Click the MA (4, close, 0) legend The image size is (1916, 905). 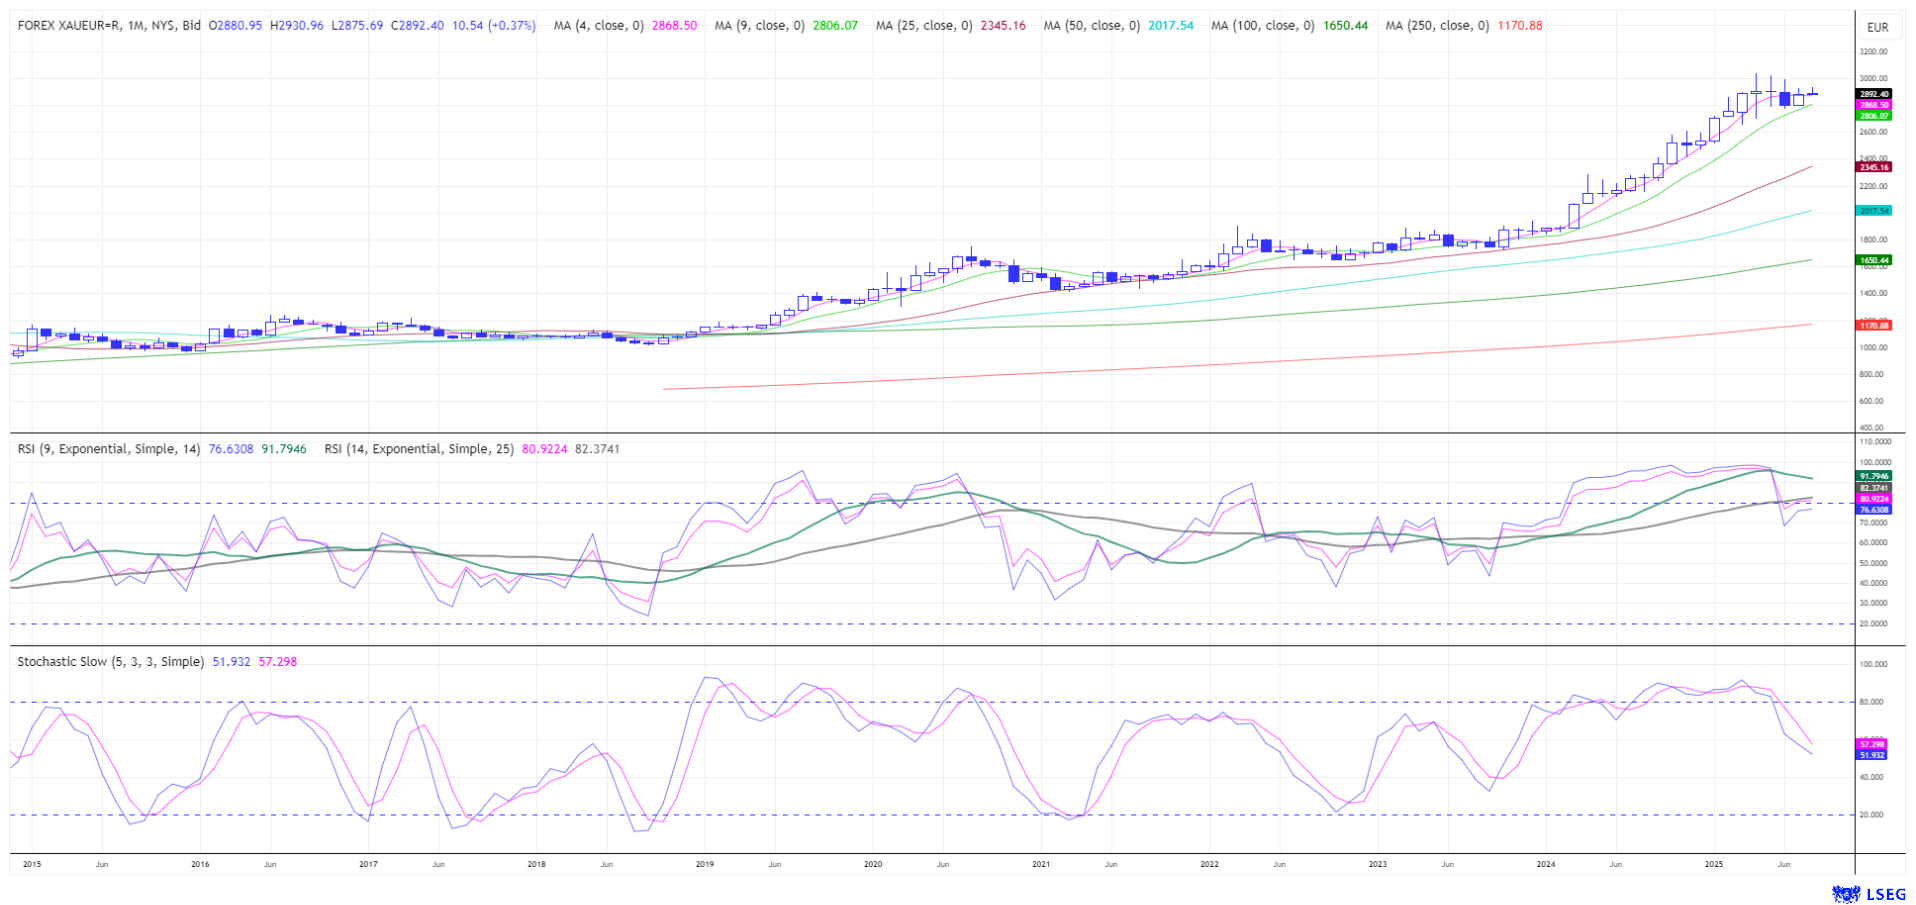pos(598,26)
